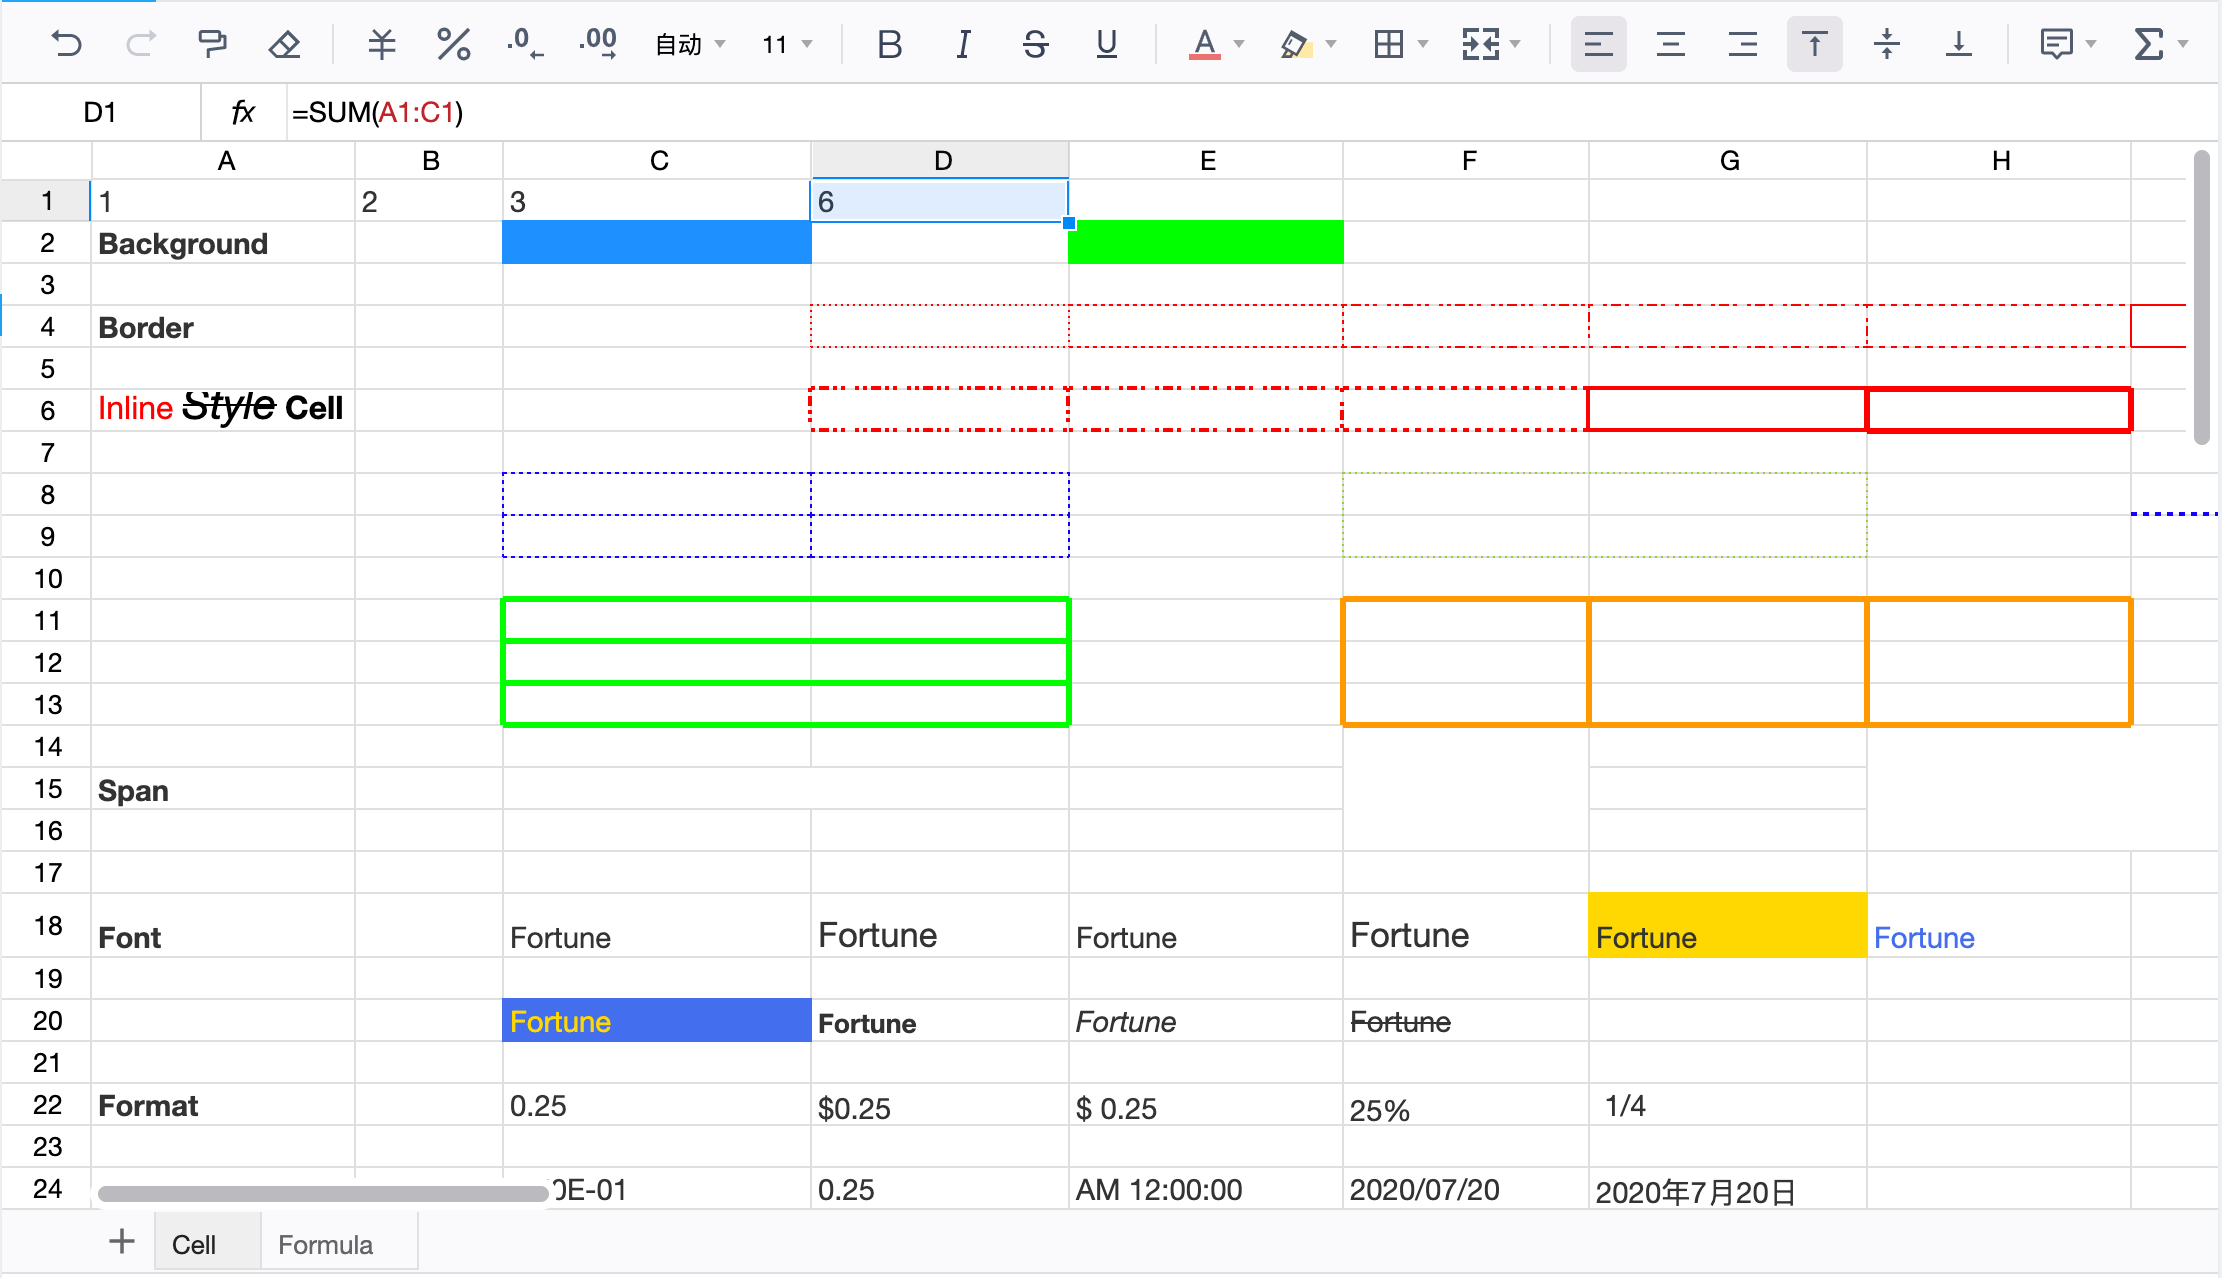
Task: Open the fill color bucket picker
Action: [1294, 44]
